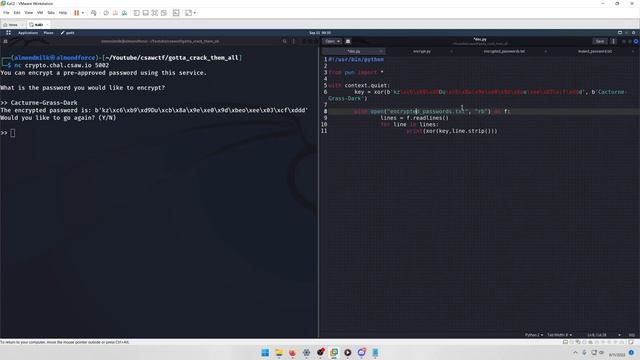Show hidden system tray icons chevron
The height and width of the screenshot is (360, 640).
click(575, 353)
